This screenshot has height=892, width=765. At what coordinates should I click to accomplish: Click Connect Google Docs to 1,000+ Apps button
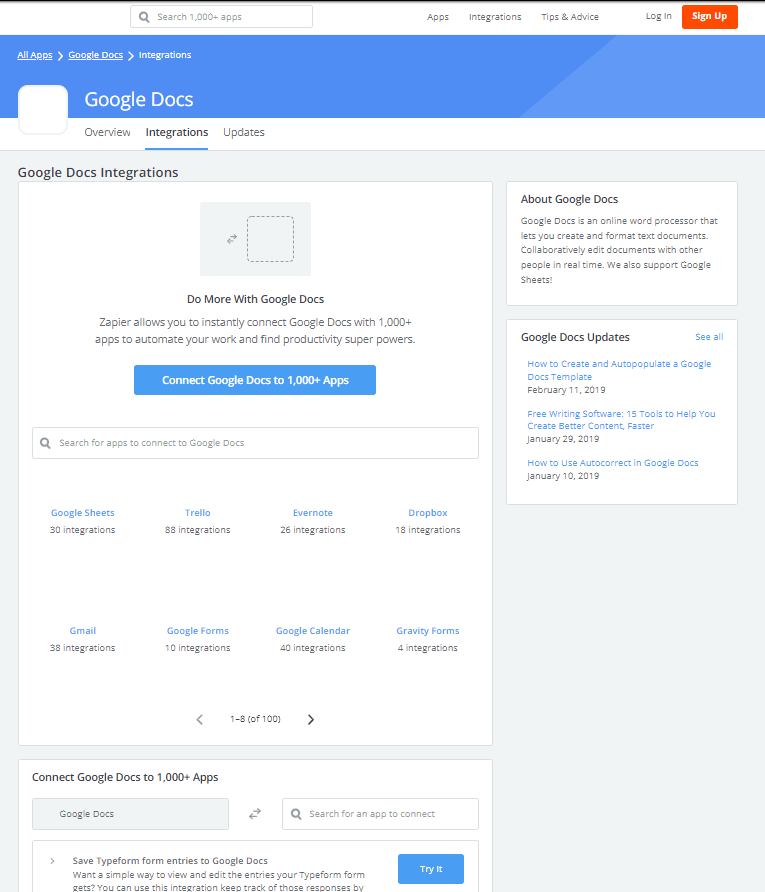[x=255, y=380]
